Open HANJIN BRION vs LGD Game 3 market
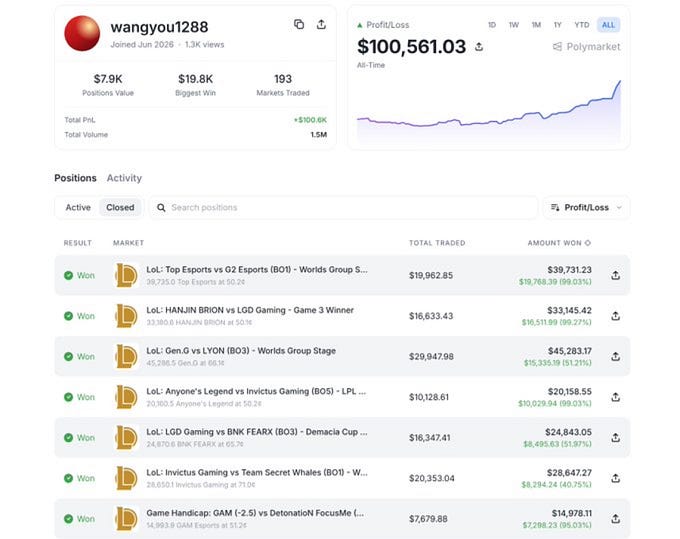 pos(250,310)
